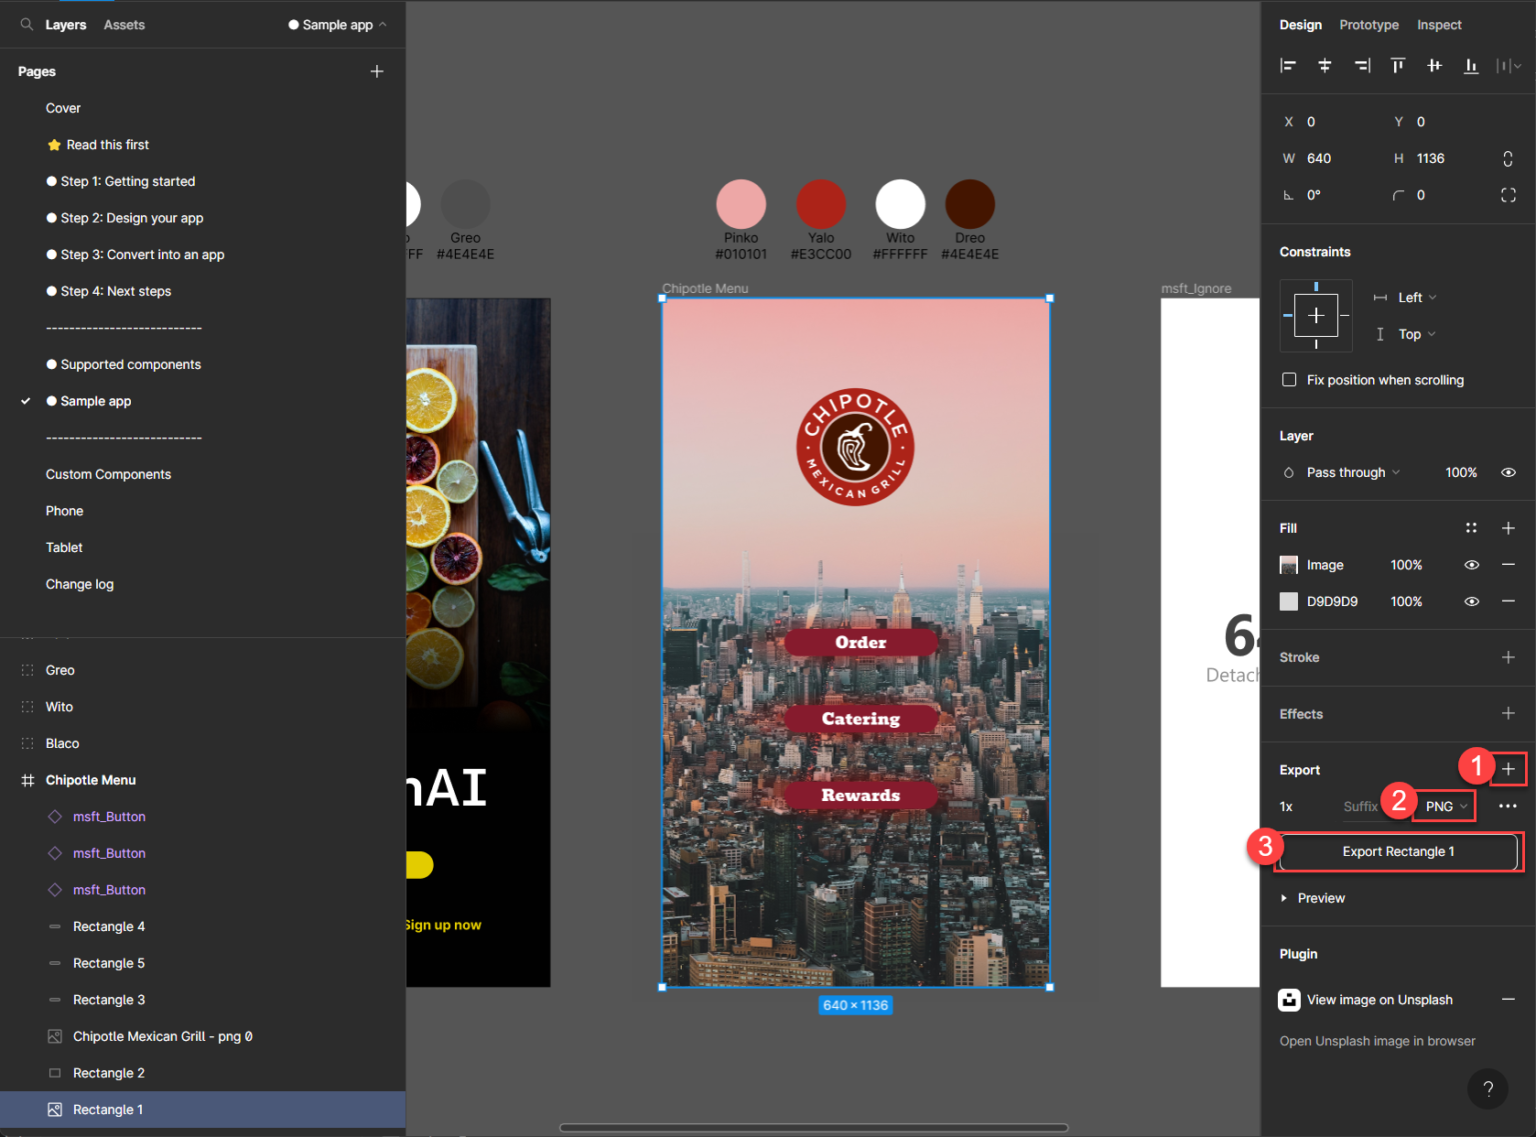Add a stroke using the plus icon
This screenshot has height=1137, width=1536.
(1509, 657)
